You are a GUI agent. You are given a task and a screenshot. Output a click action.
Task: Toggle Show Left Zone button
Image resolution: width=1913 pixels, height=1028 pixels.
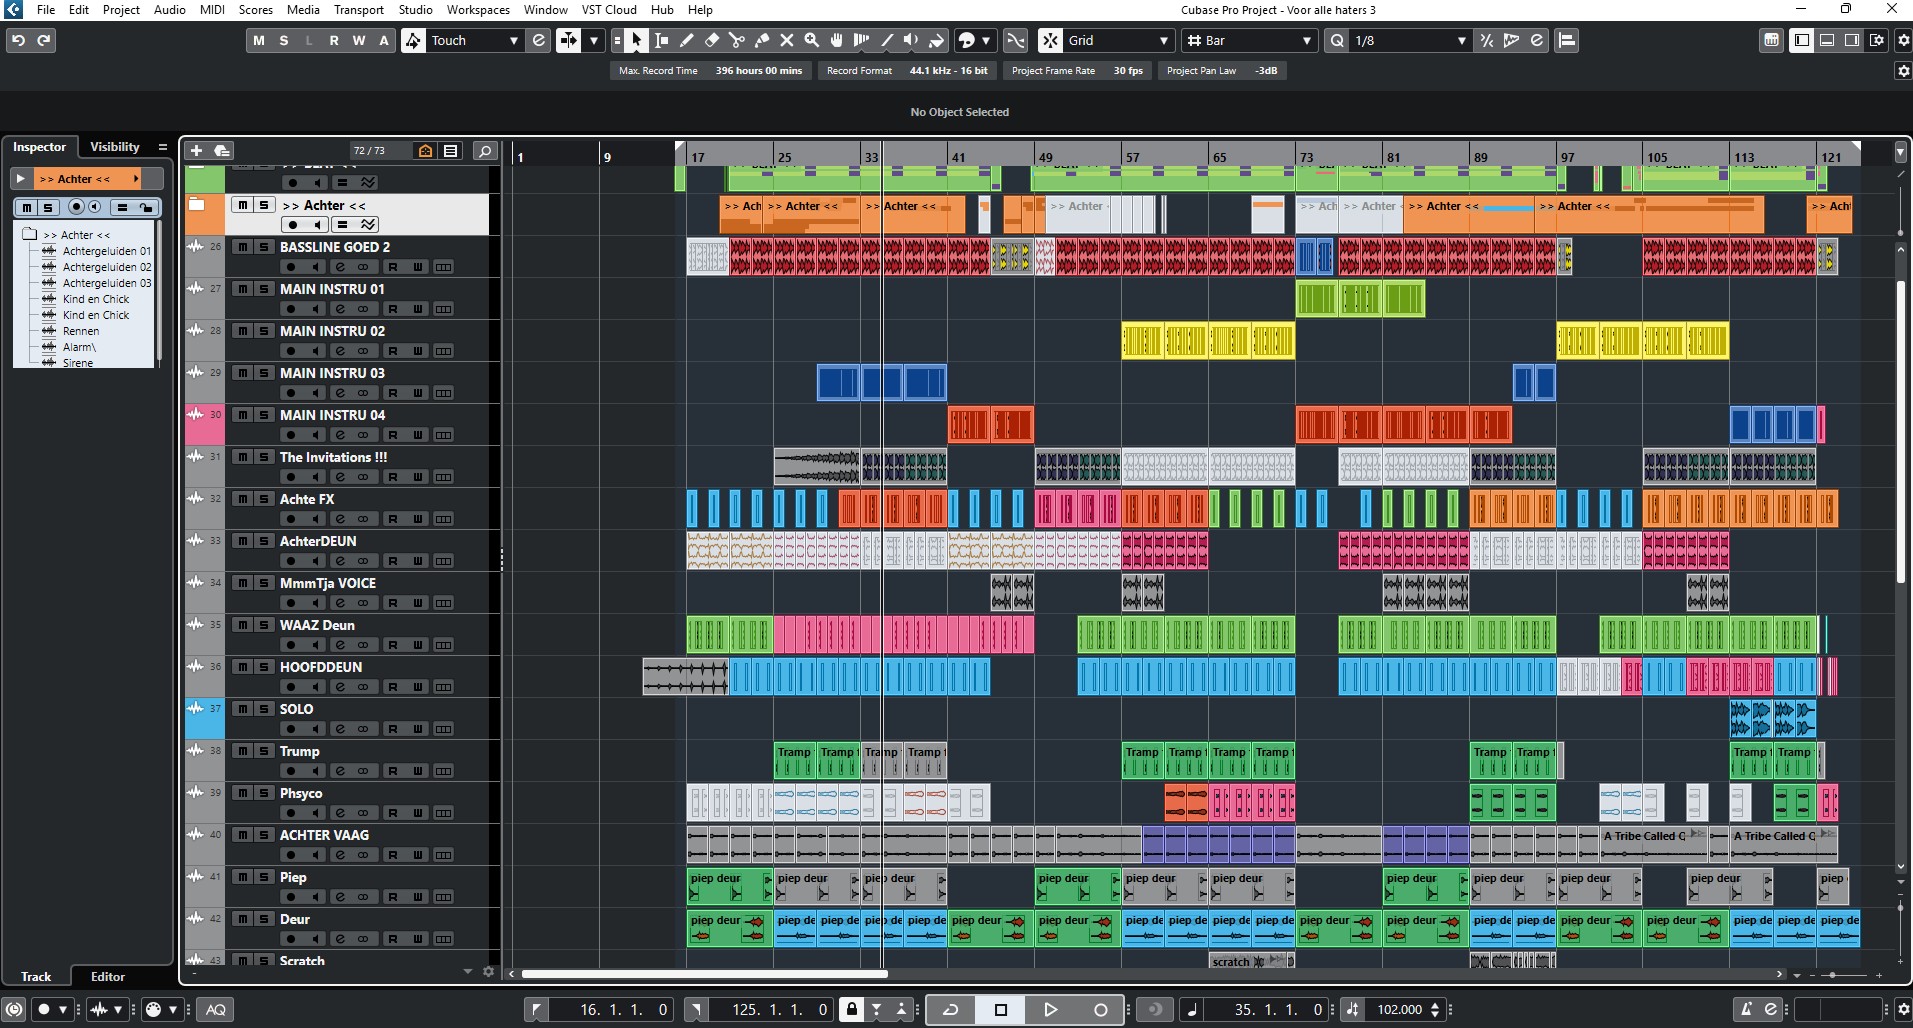1801,40
